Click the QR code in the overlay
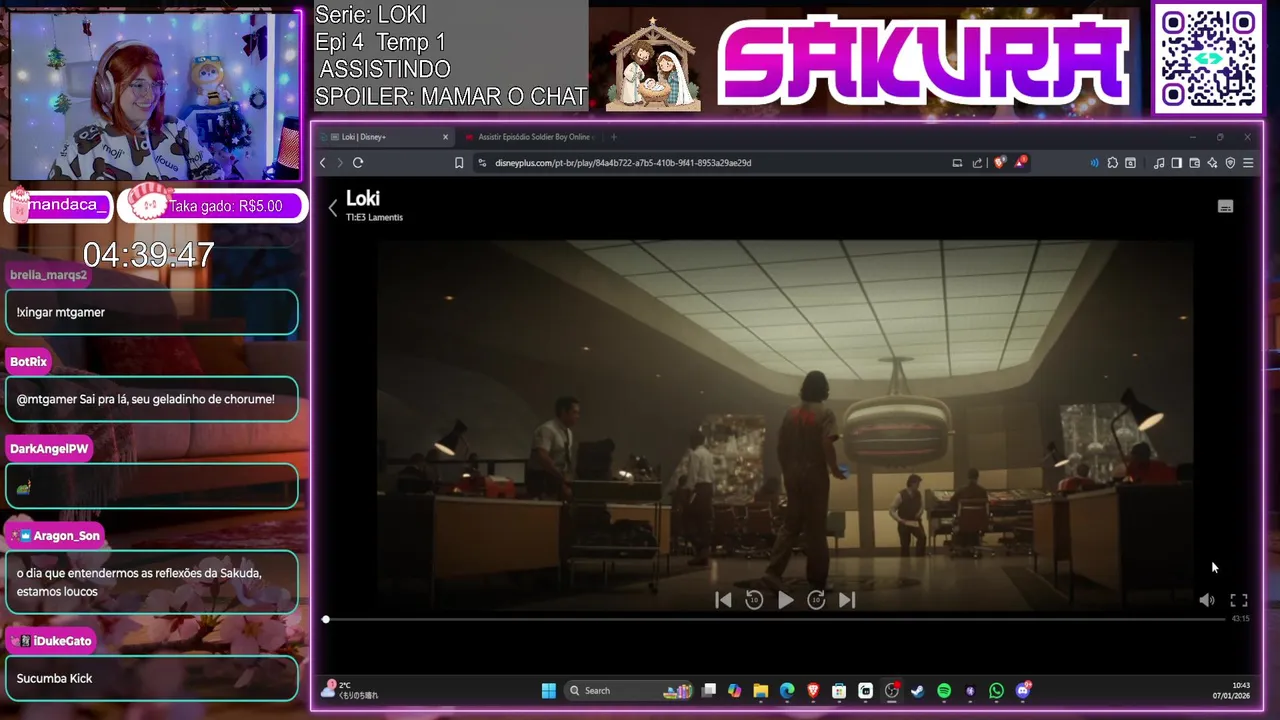 [1208, 58]
